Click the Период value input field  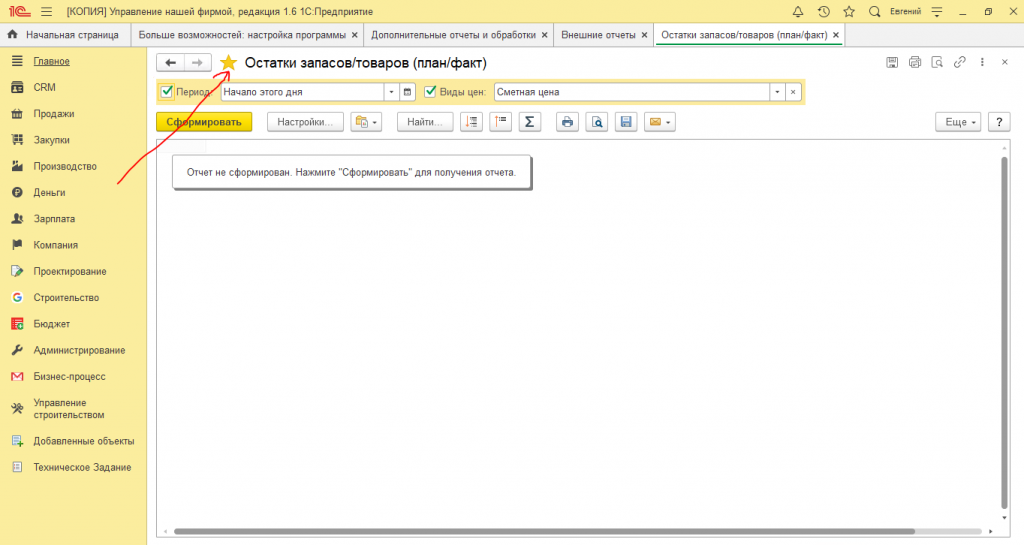308,92
